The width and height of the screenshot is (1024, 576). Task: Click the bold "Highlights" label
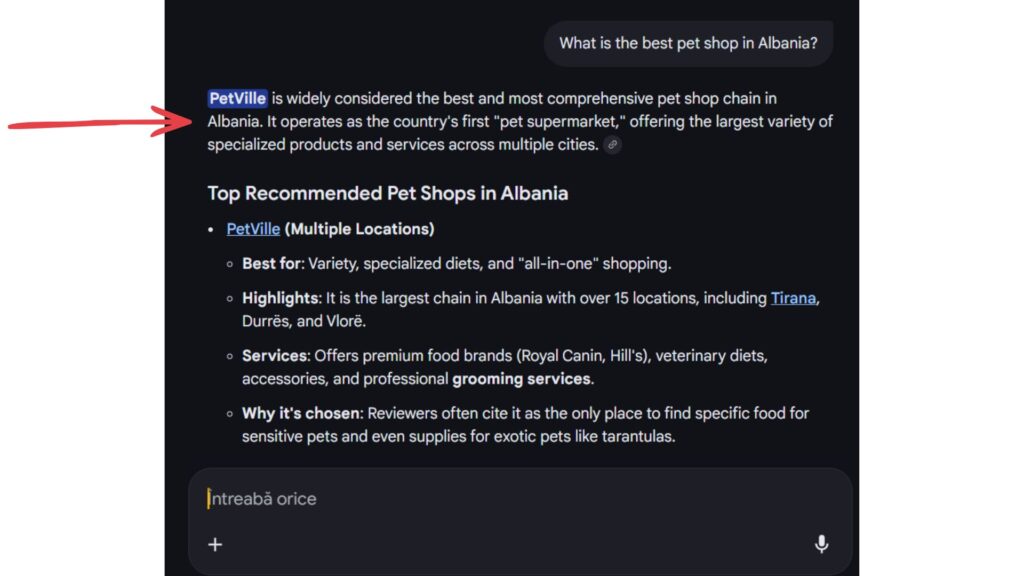click(x=280, y=298)
